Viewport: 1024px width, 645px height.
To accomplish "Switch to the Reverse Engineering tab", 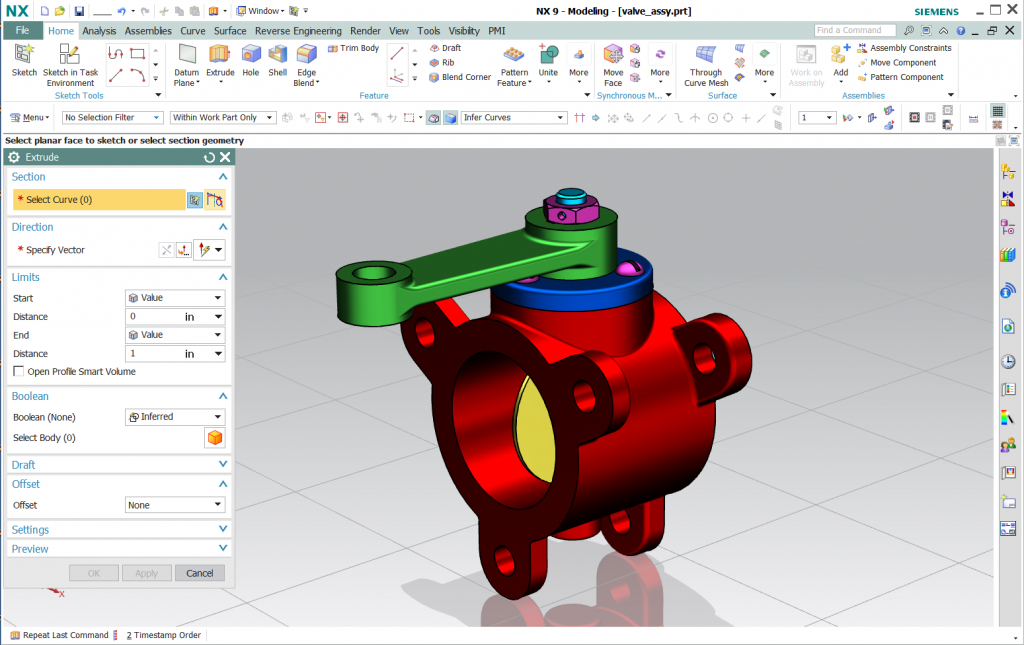I will coord(298,31).
